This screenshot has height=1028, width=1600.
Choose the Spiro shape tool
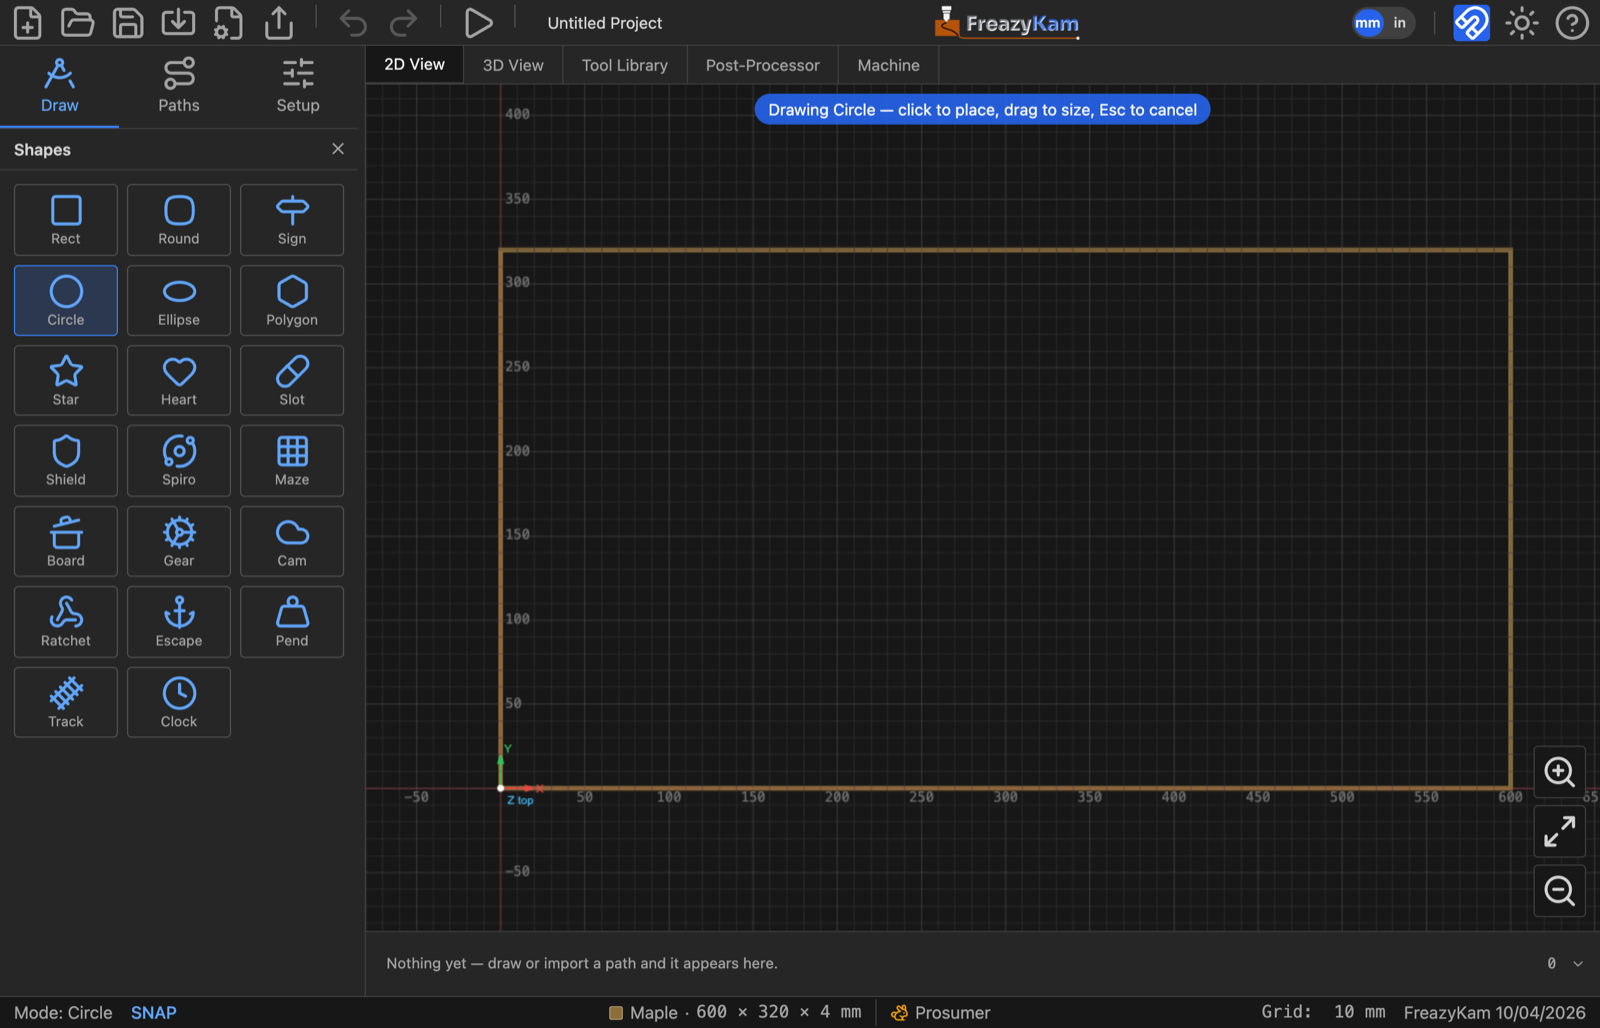(179, 461)
